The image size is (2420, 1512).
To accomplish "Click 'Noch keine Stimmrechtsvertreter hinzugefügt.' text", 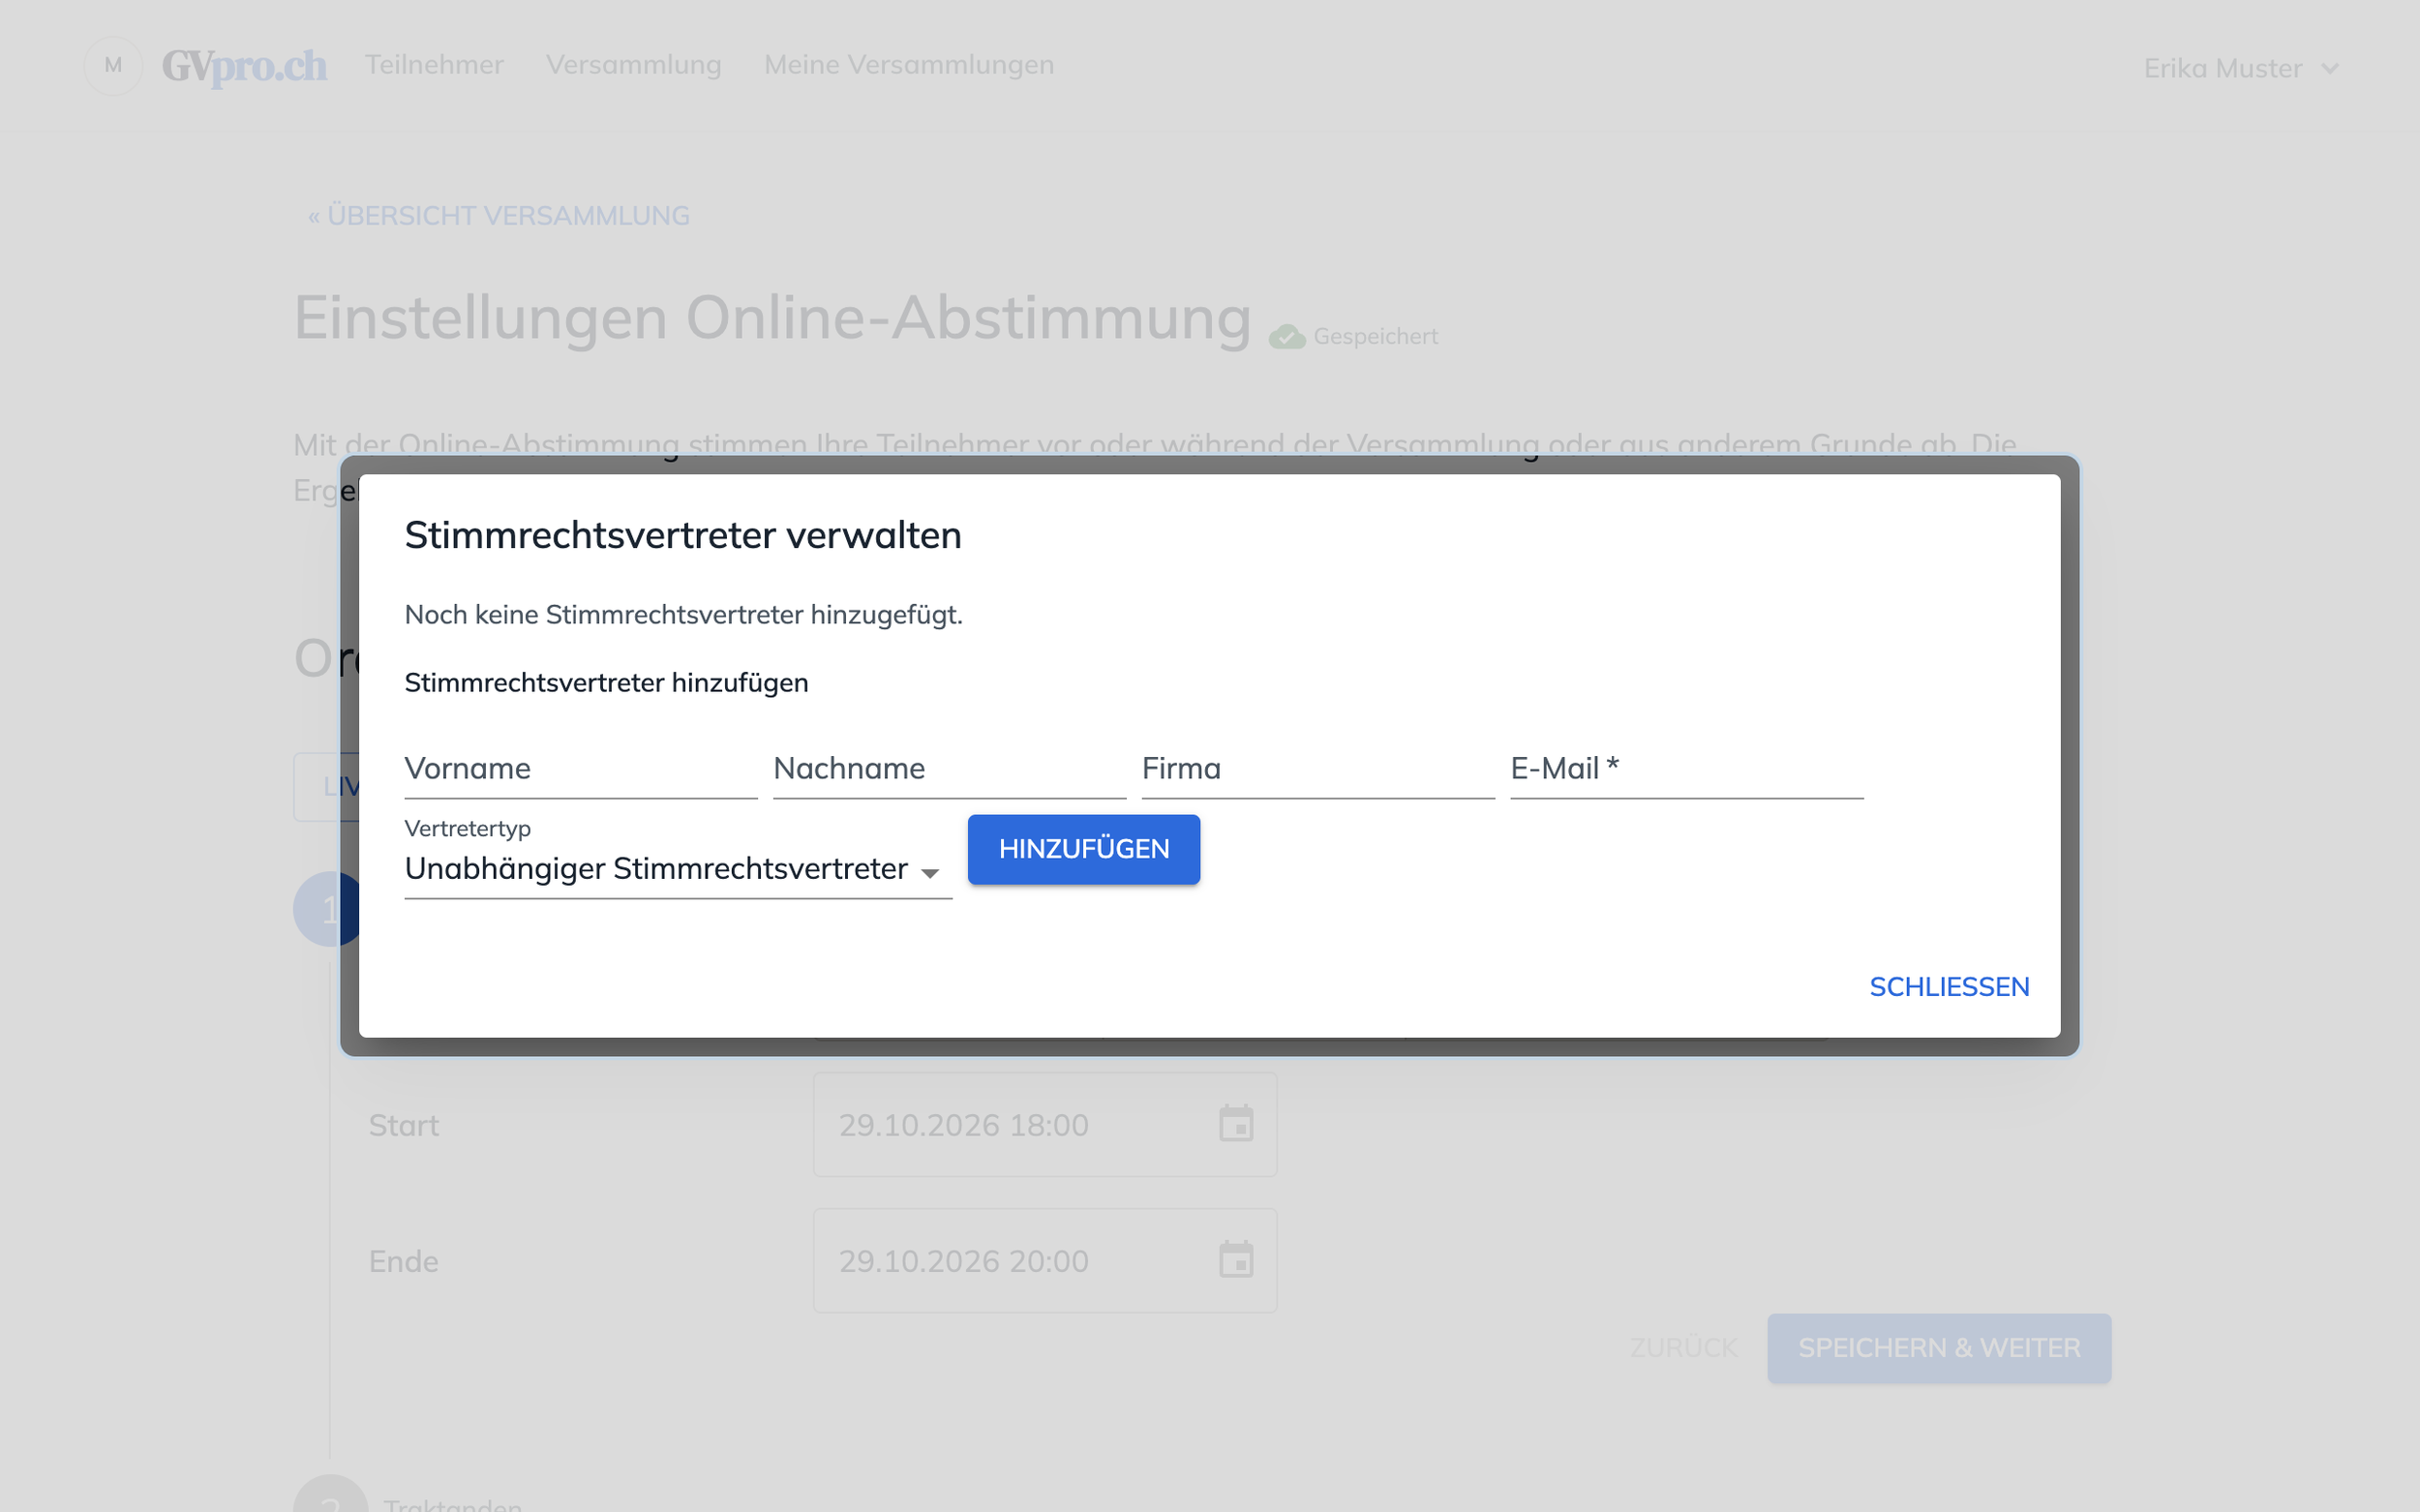I will pyautogui.click(x=683, y=615).
